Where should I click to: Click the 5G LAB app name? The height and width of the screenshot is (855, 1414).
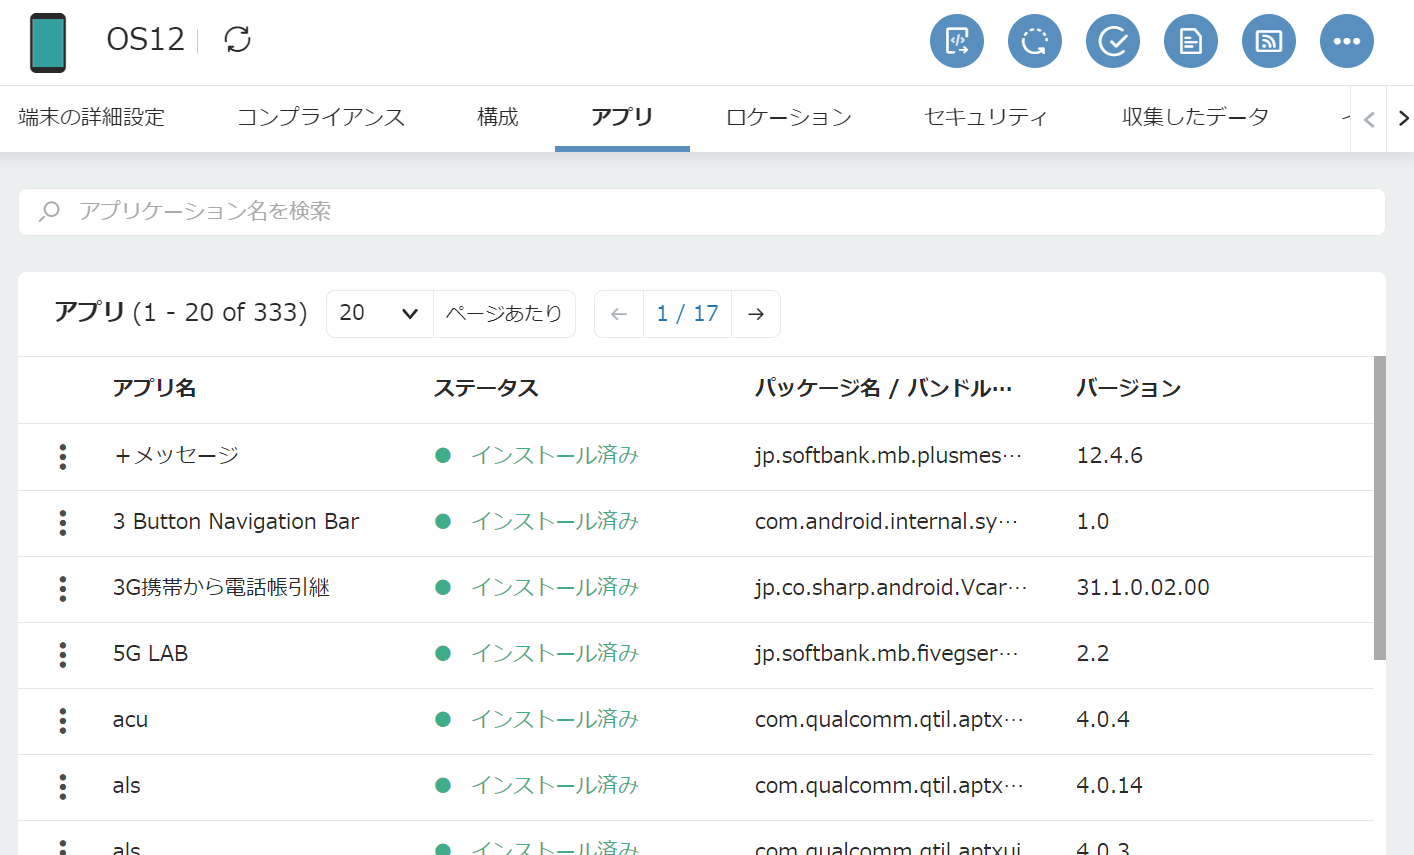150,654
